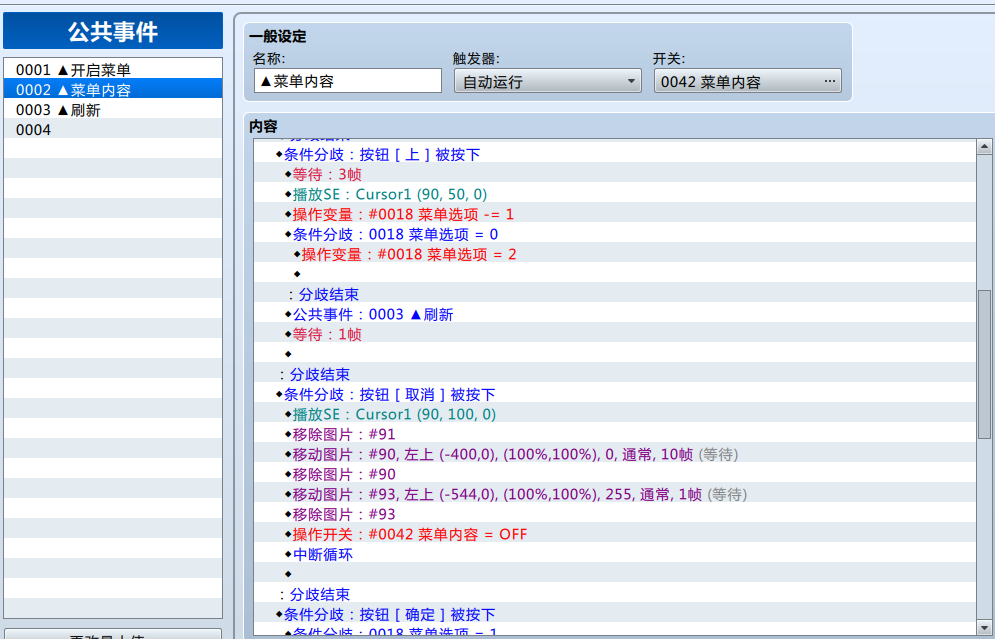
Task: Select the empty ◆ line below 等待：1帧
Action: [614, 354]
